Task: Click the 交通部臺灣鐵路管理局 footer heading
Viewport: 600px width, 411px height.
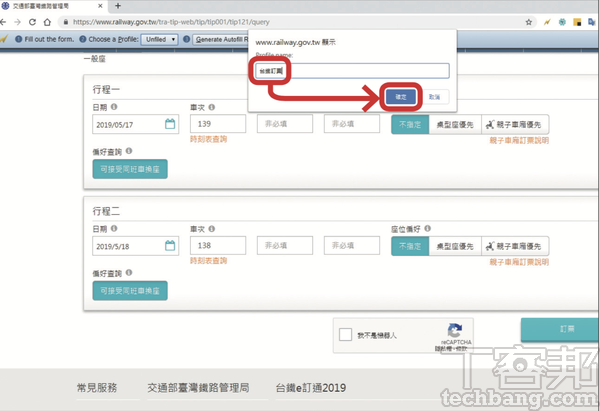Action: [x=198, y=388]
